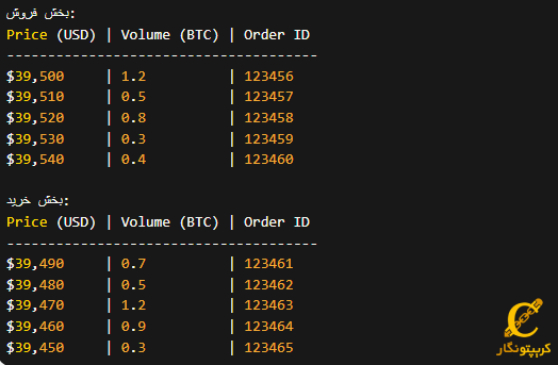Select volume 0.5 in the $39,480 row
This screenshot has height=365, width=558.
(133, 285)
